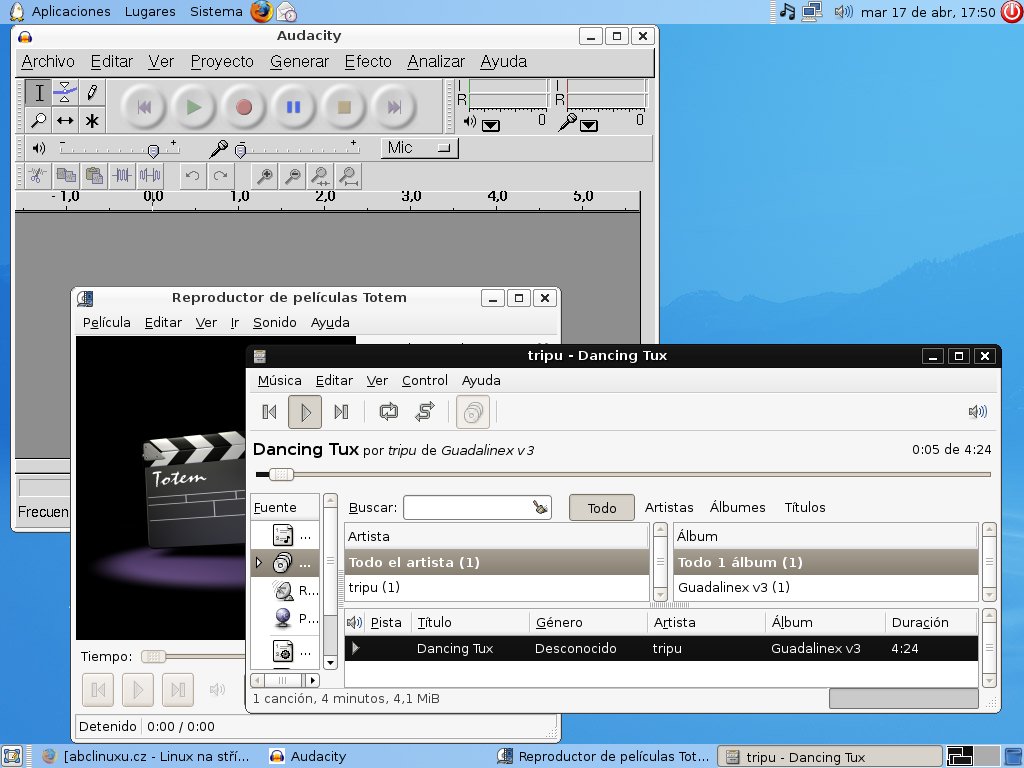Expand the library source tree arrow in Fuente
Viewport: 1024px width, 768px height.
coord(259,562)
